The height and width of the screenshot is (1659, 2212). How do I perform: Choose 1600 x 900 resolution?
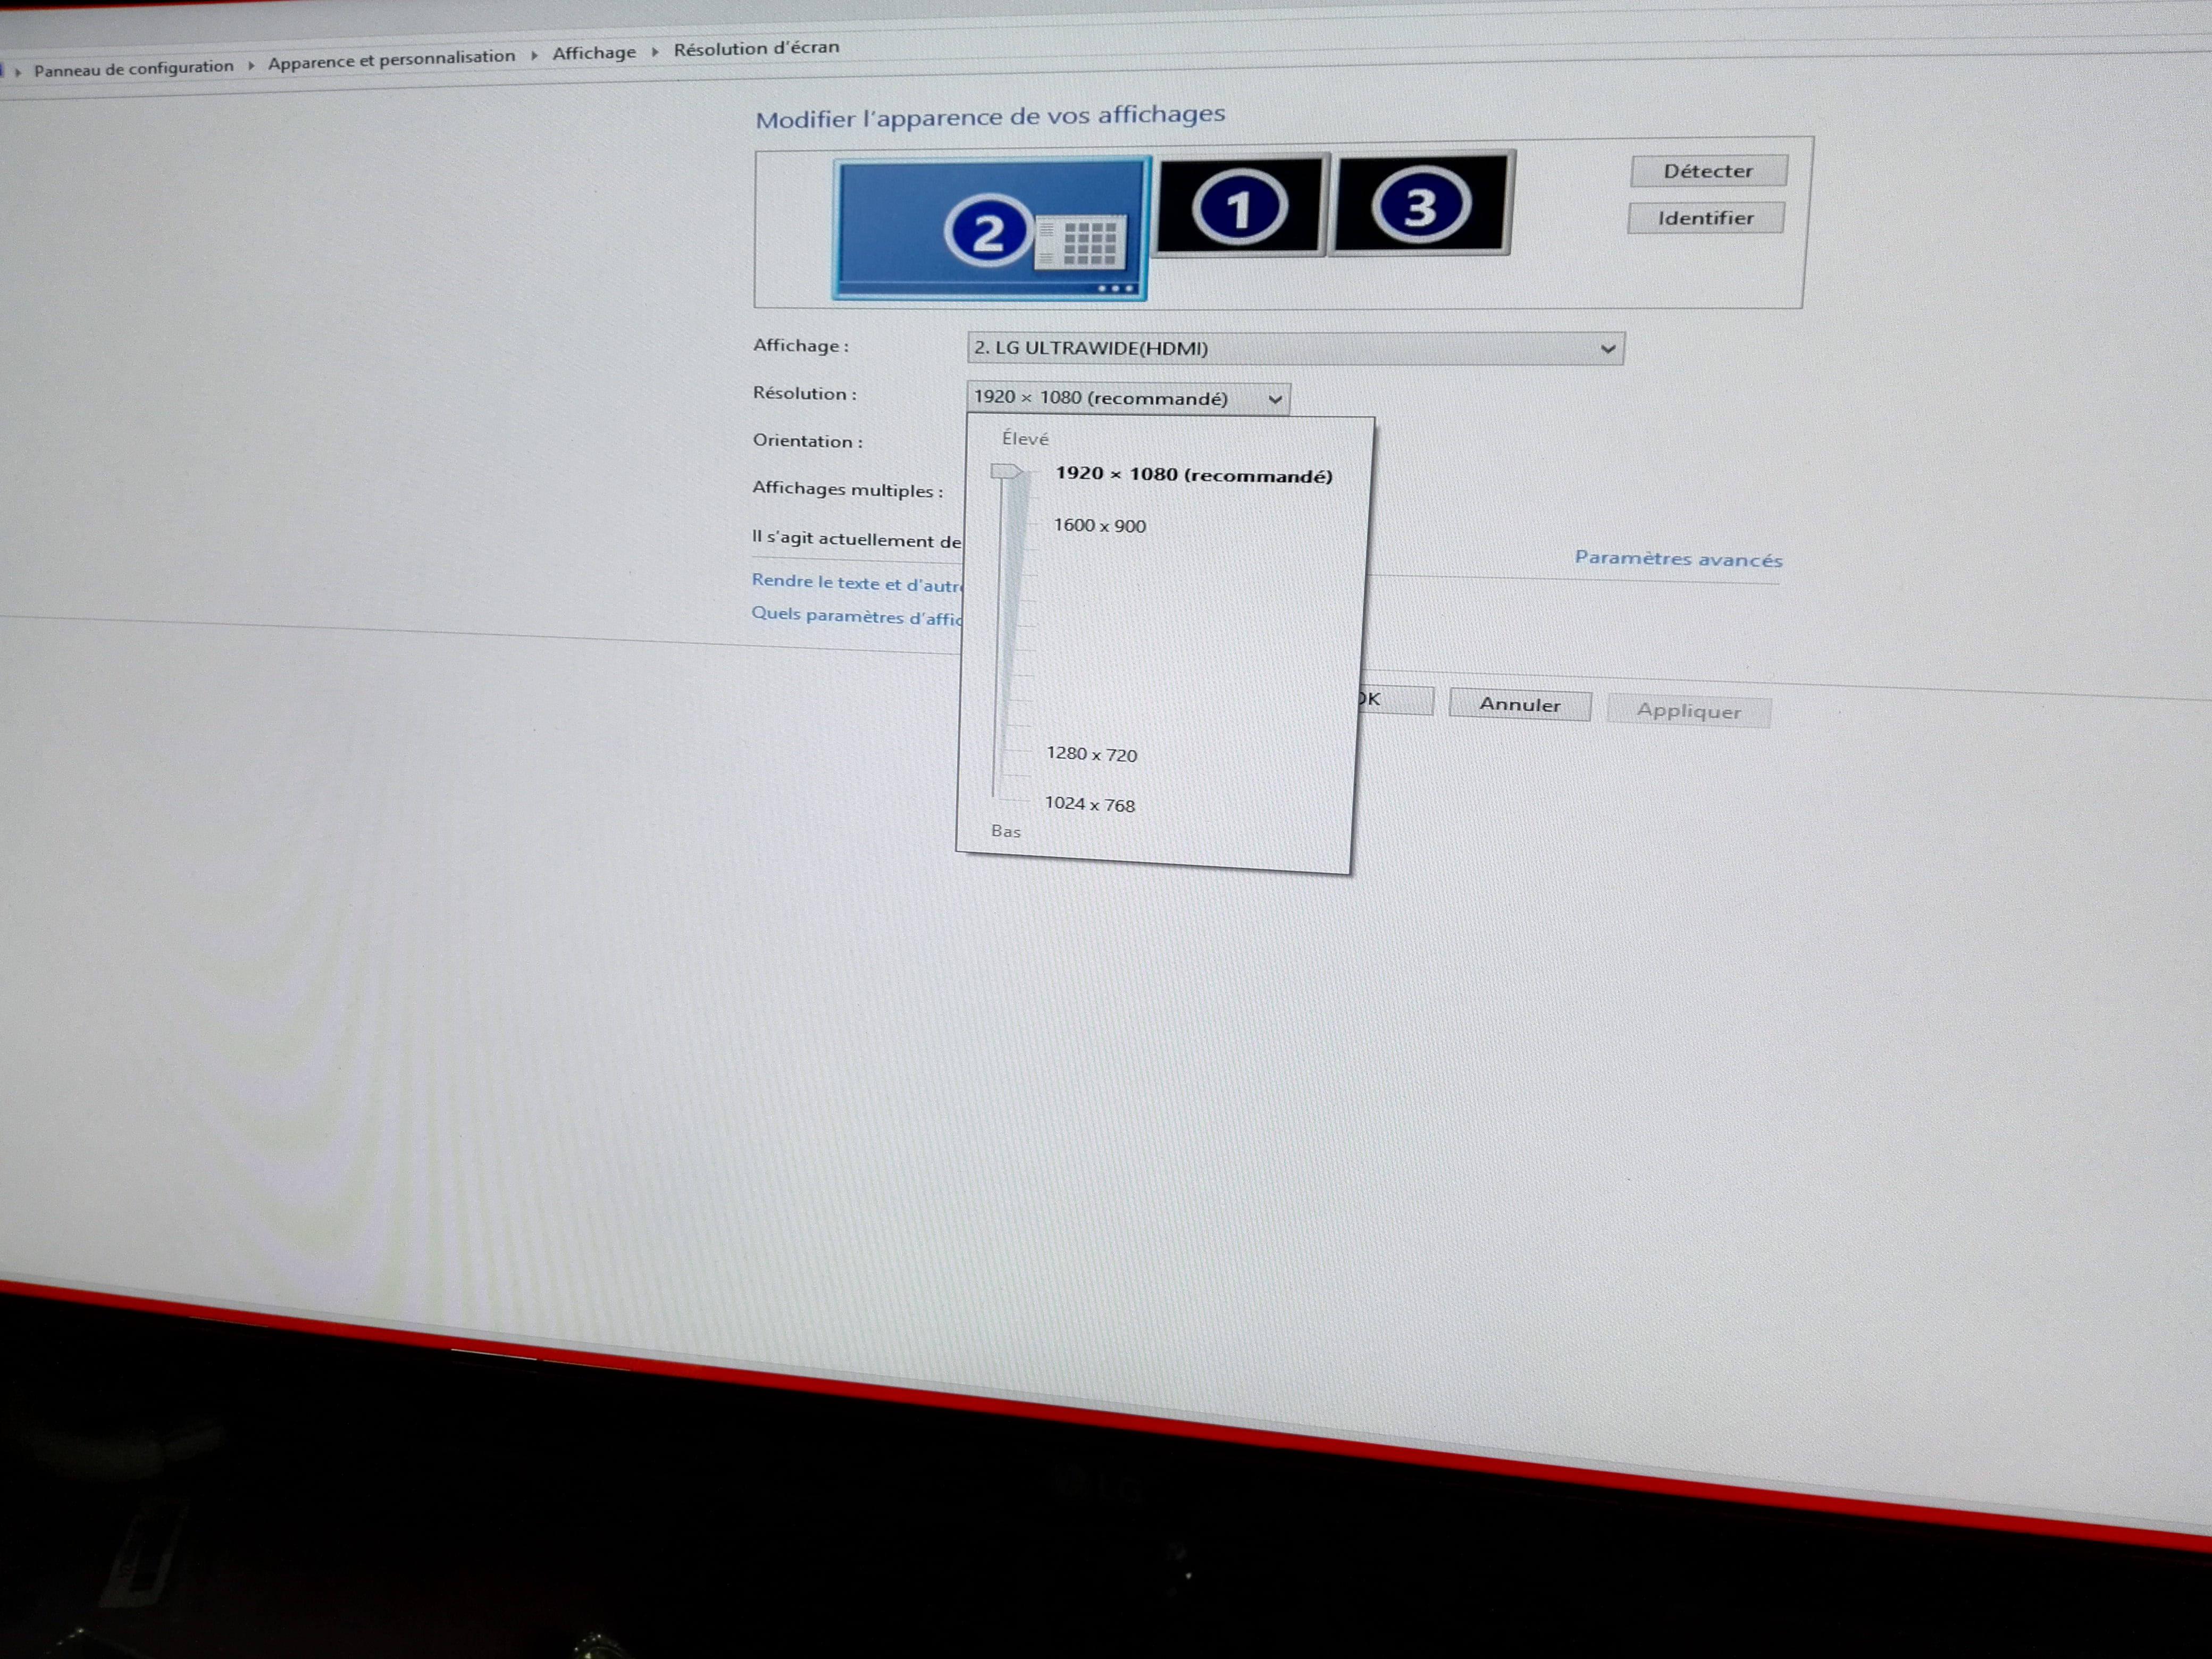(x=1099, y=526)
